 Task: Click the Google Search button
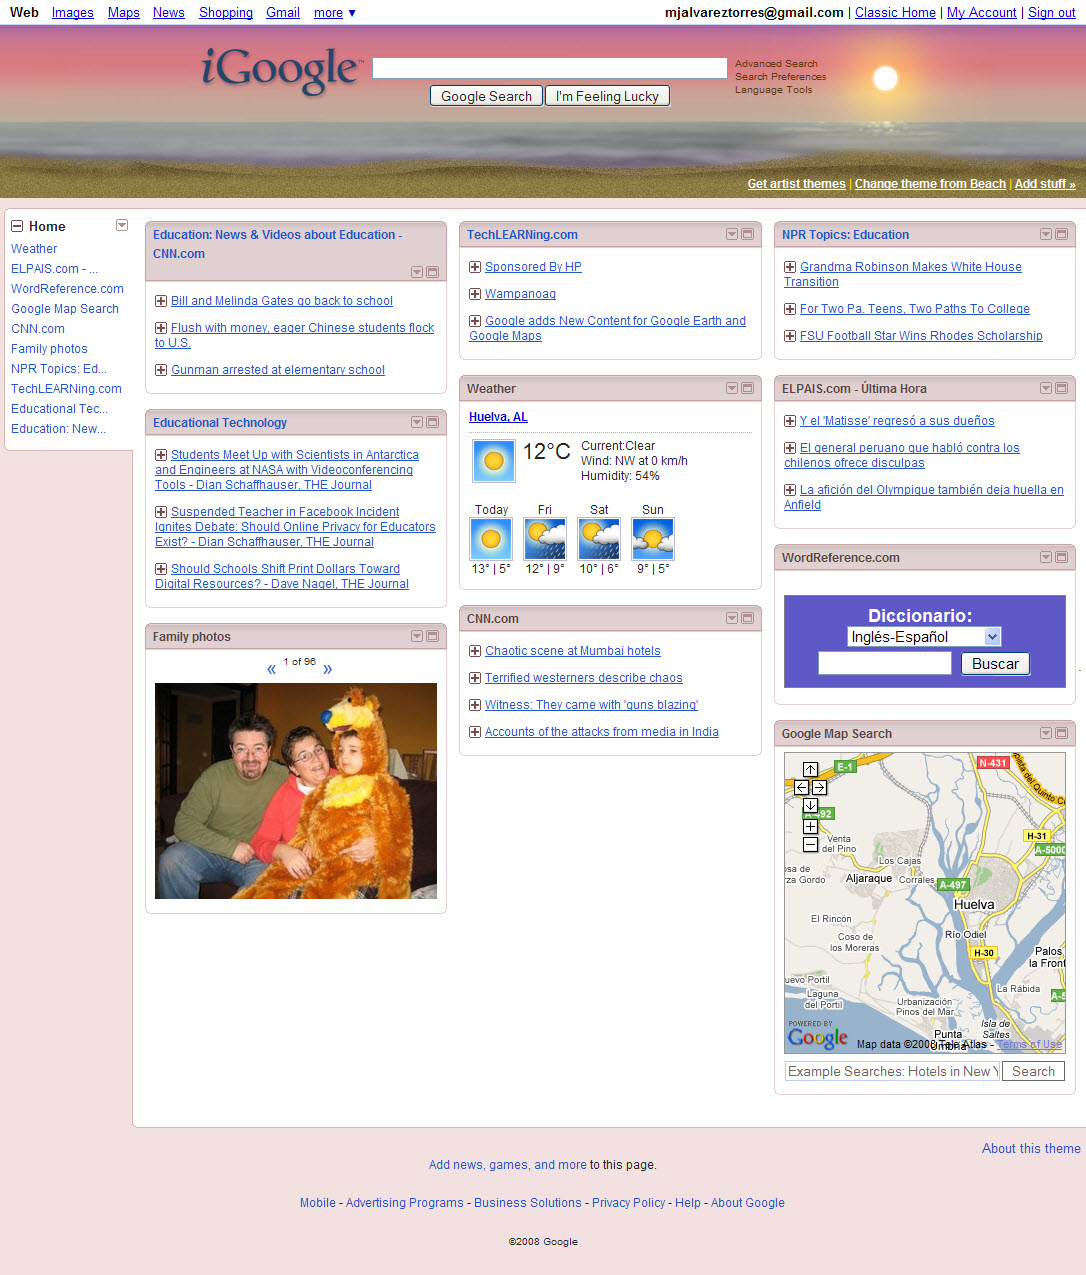tap(487, 96)
